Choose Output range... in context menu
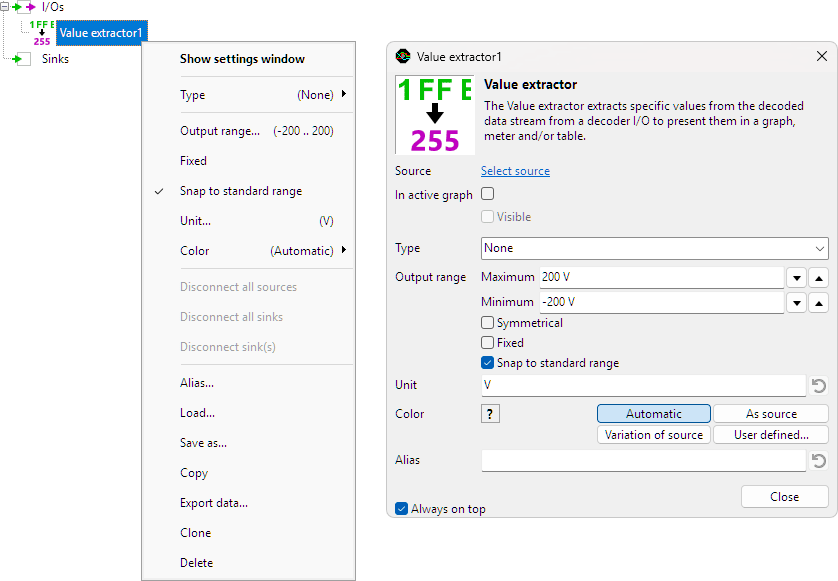838x581 pixels. pos(248,131)
